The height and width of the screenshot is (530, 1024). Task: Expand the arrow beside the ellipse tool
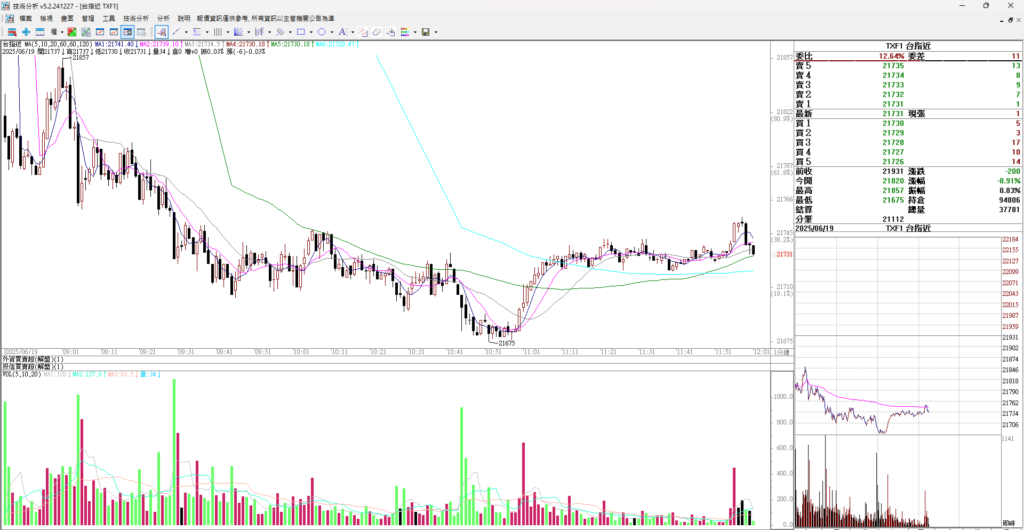pos(332,31)
